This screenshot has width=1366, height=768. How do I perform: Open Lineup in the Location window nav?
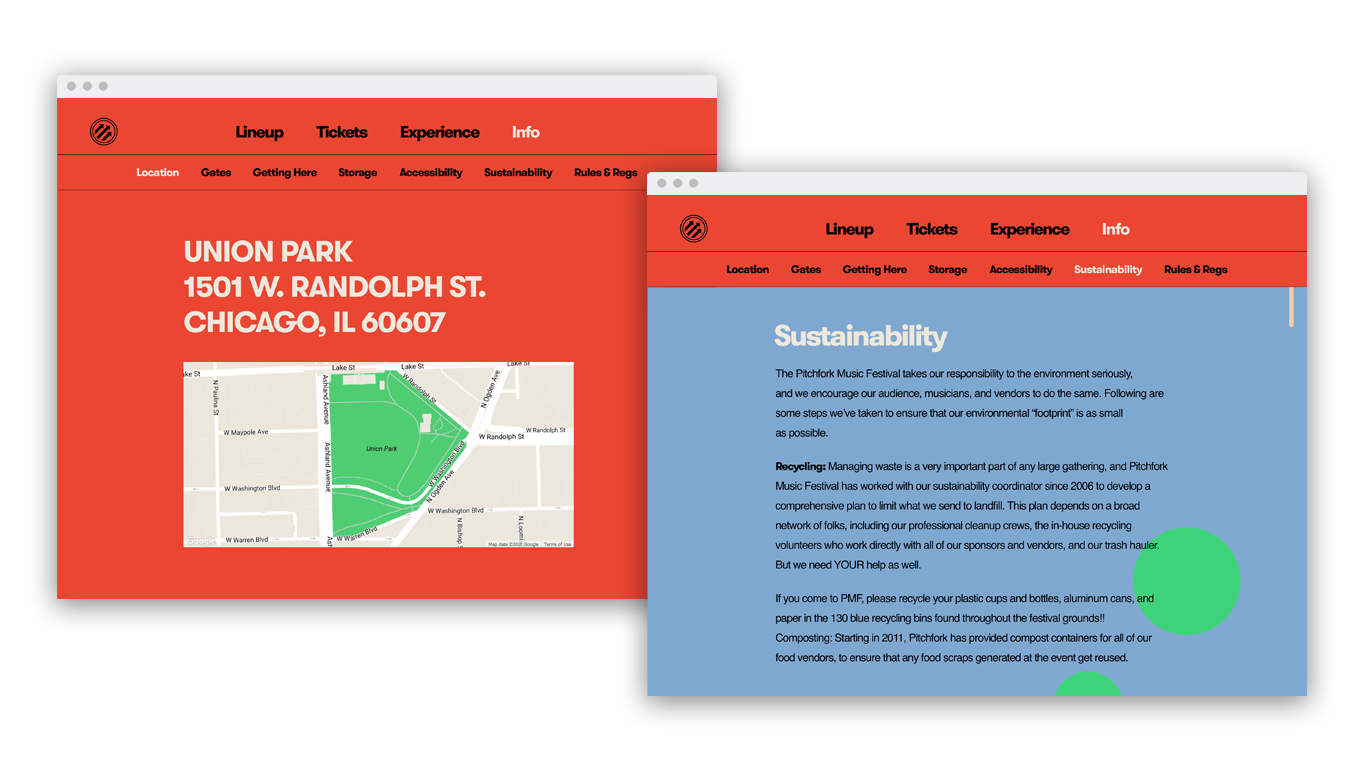(260, 132)
